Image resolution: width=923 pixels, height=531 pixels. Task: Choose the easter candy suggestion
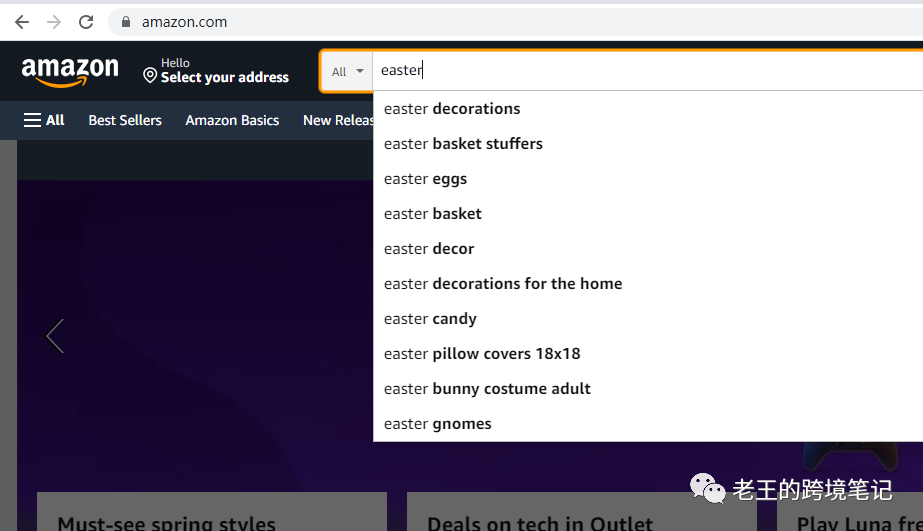(x=648, y=319)
